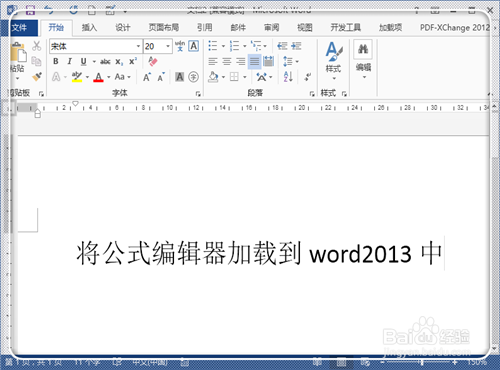The height and width of the screenshot is (370, 500).
Task: Toggle Italic formatting
Action: [69, 61]
